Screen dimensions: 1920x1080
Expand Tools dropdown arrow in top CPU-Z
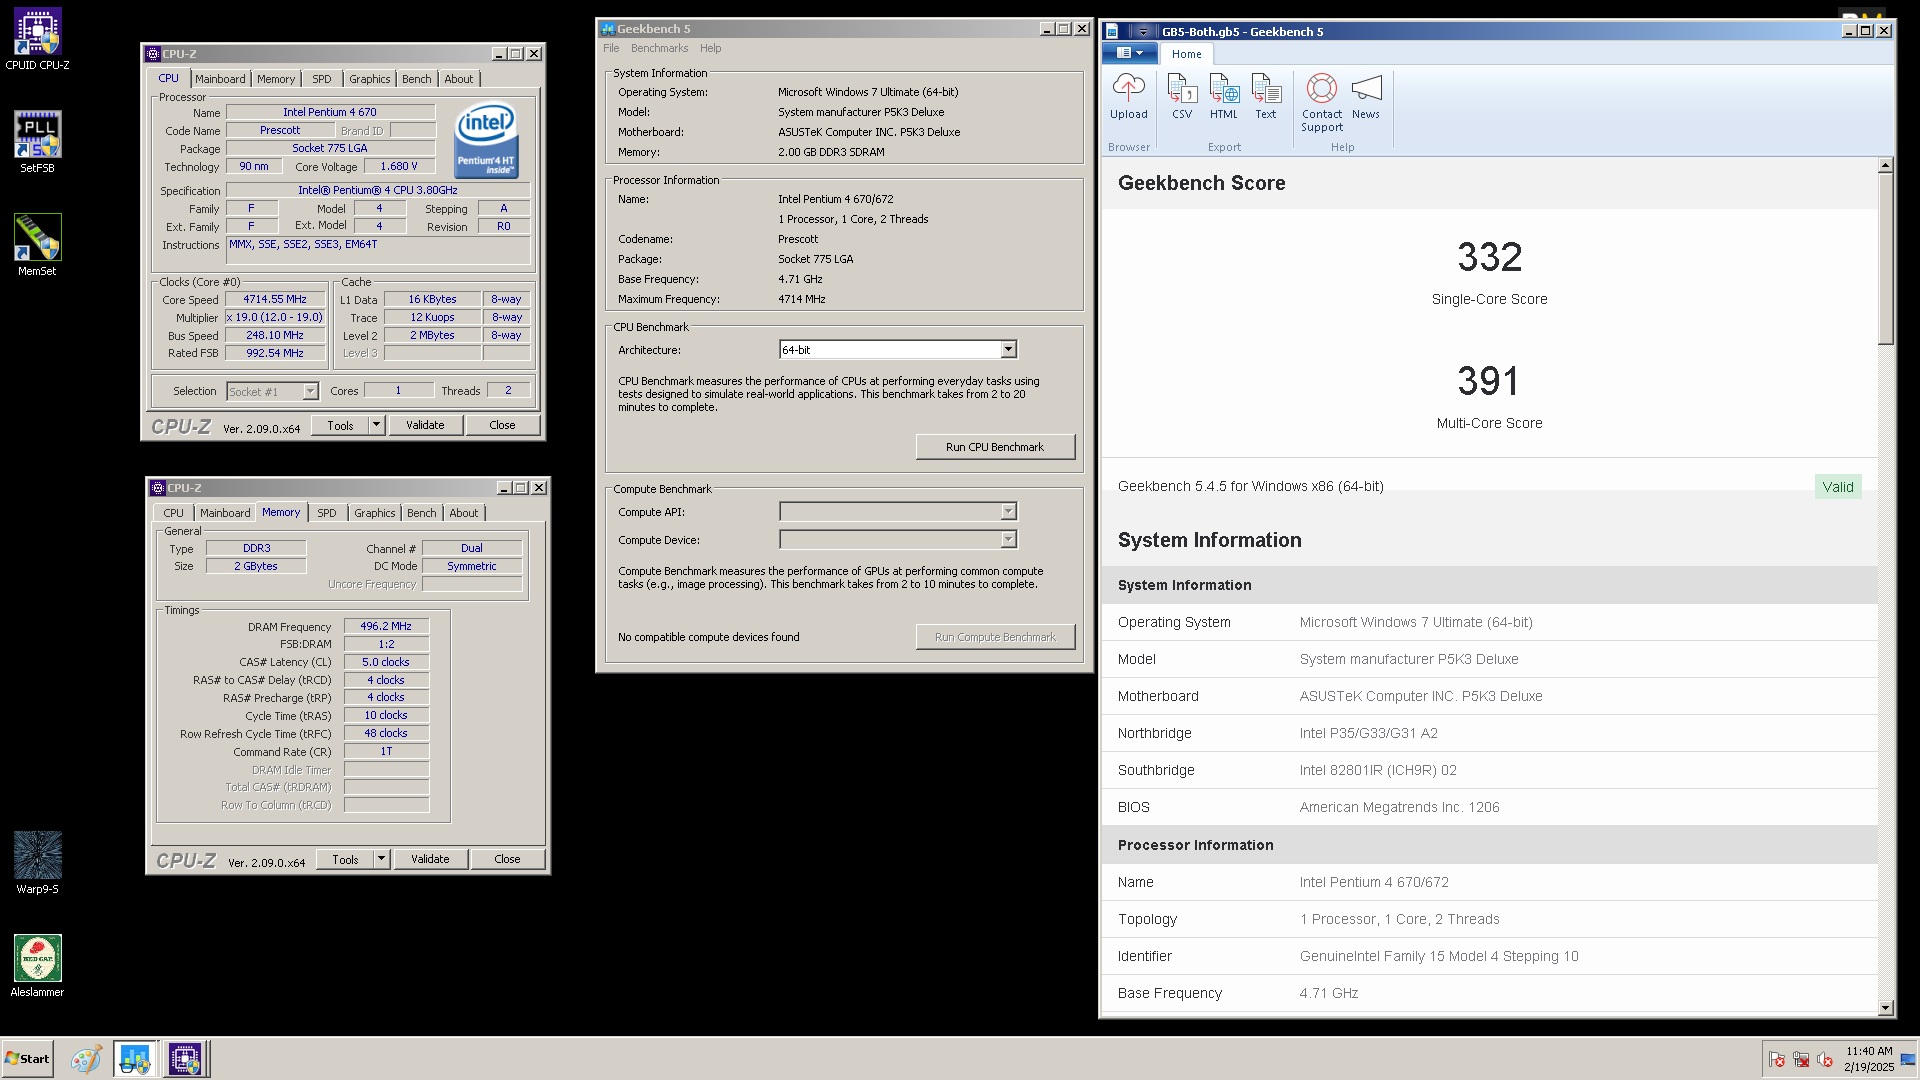click(x=376, y=425)
